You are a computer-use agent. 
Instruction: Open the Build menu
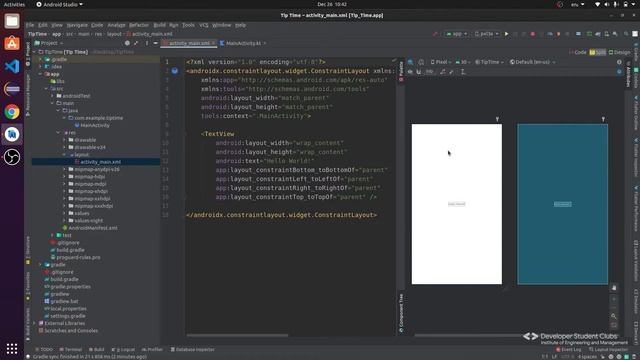159,25
